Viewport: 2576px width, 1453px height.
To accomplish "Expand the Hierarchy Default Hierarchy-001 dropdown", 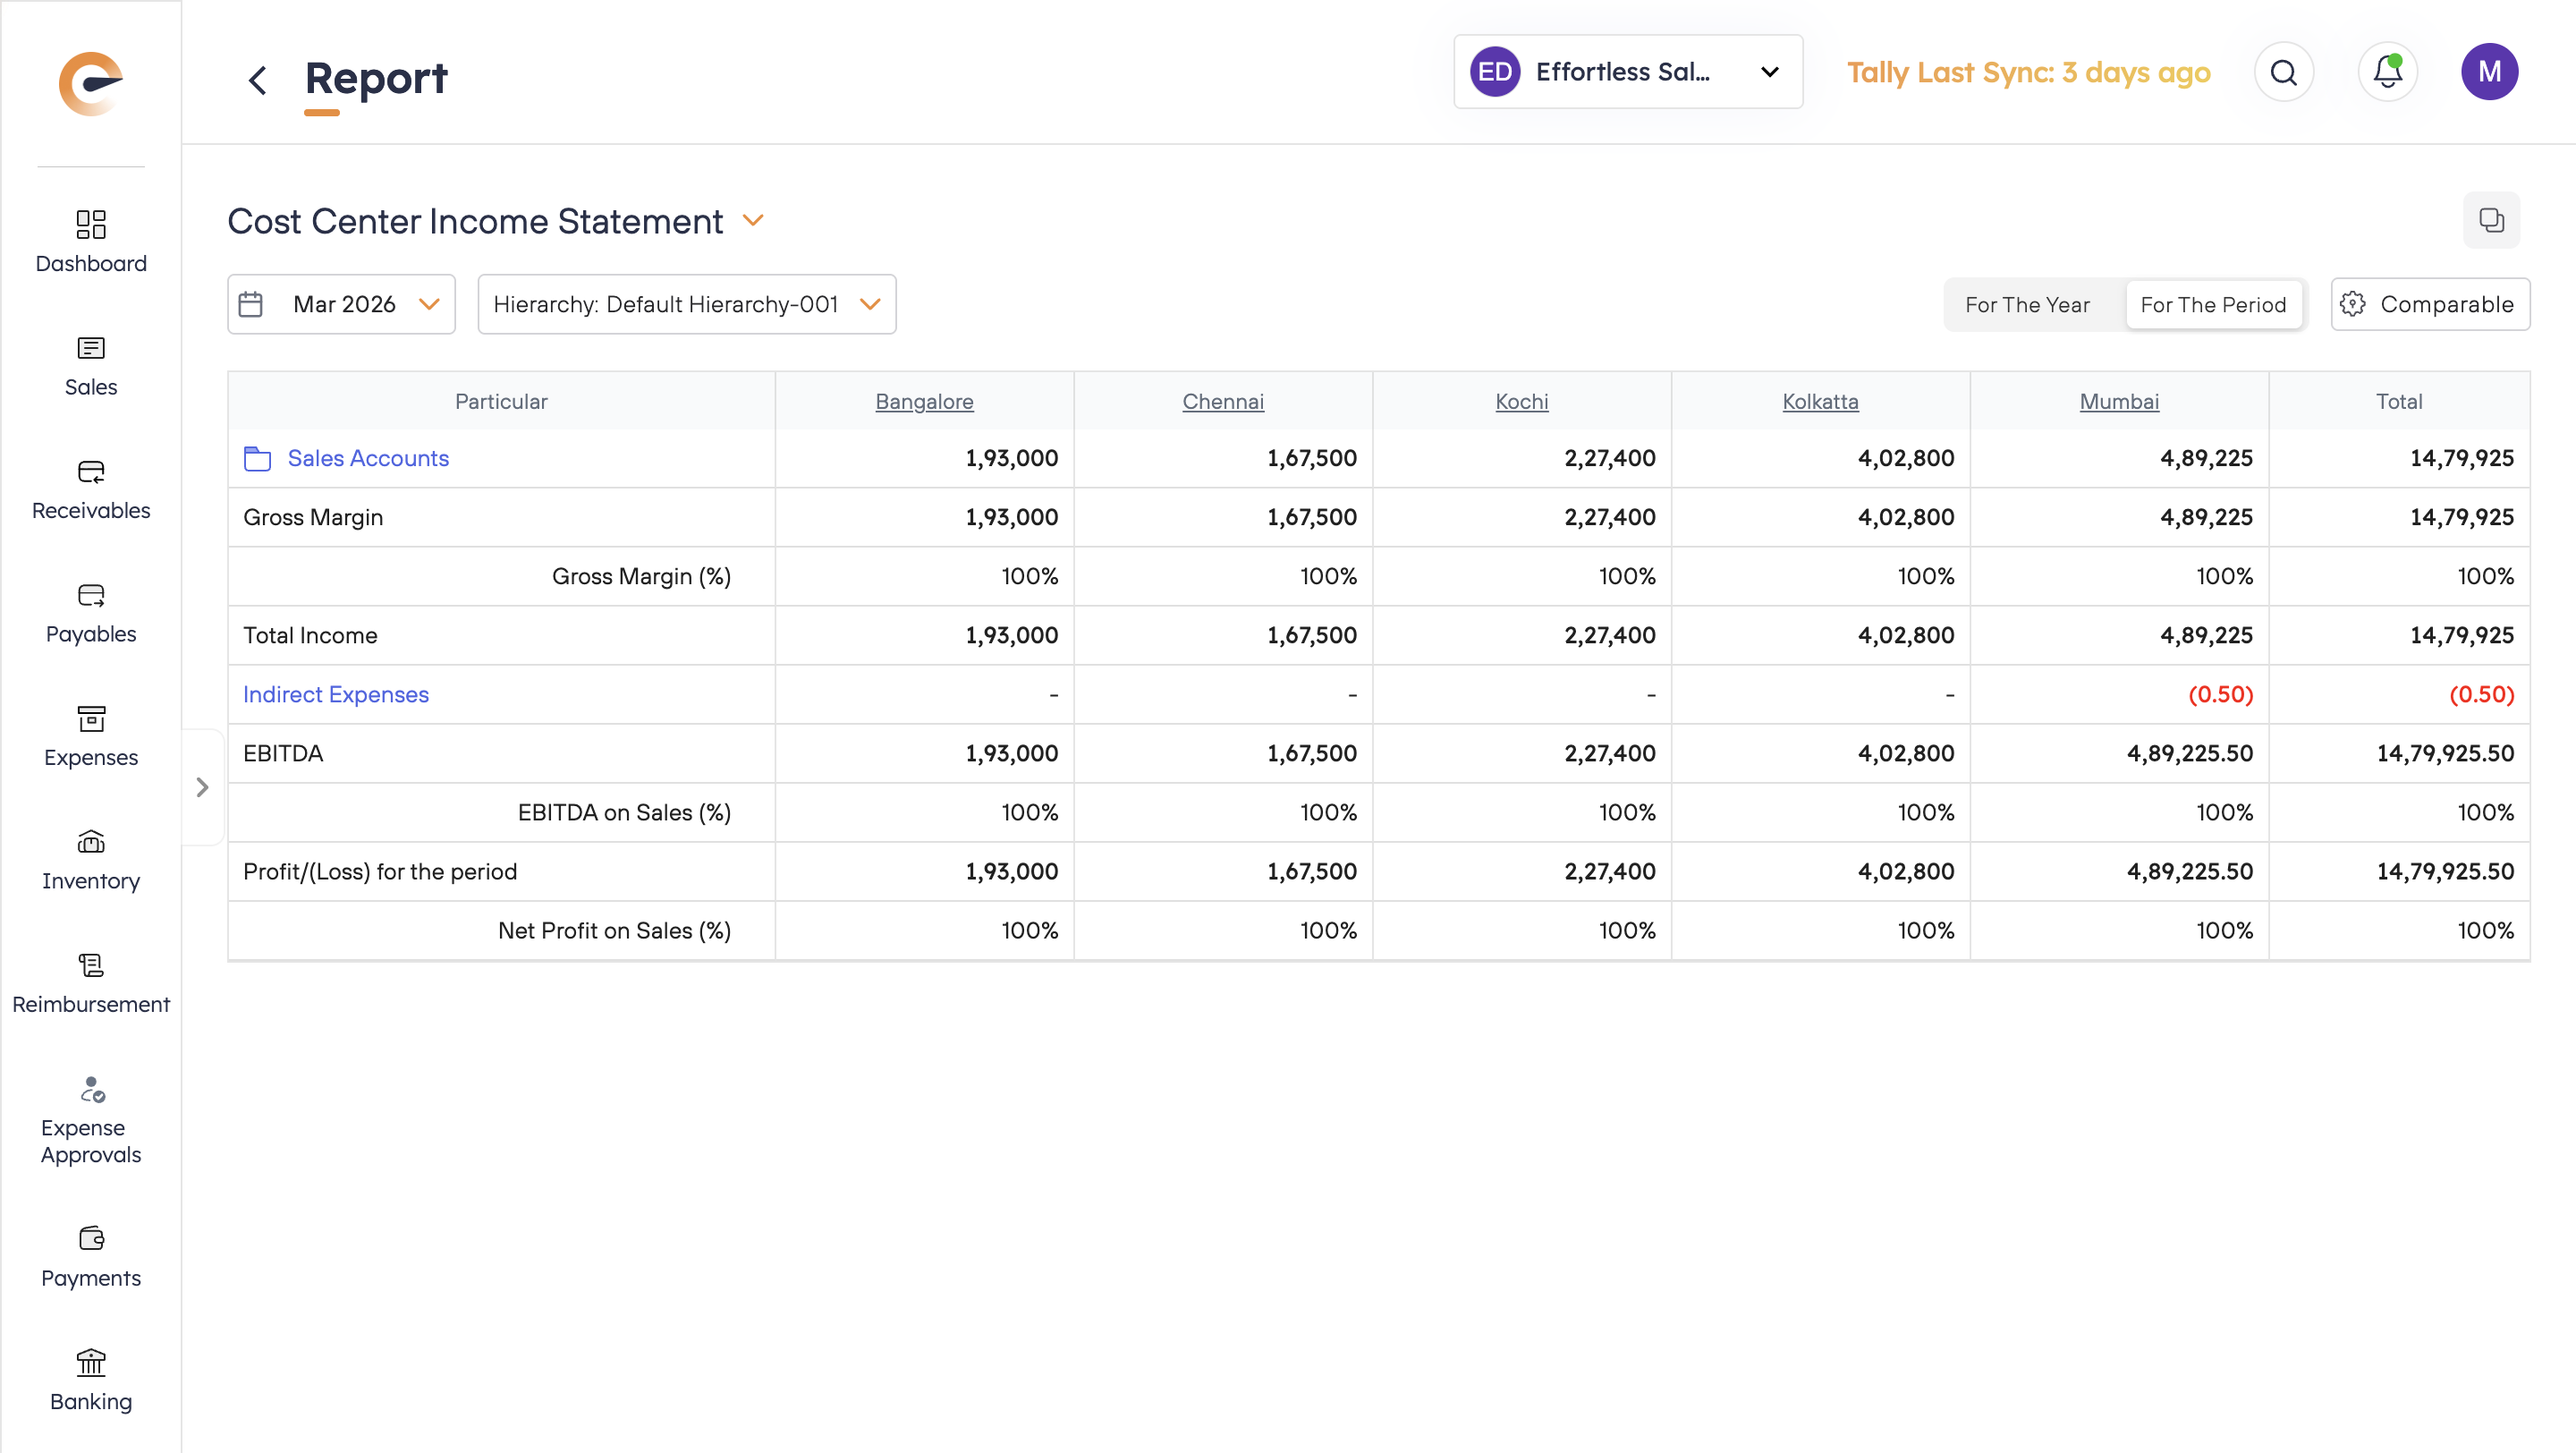I will tap(686, 304).
